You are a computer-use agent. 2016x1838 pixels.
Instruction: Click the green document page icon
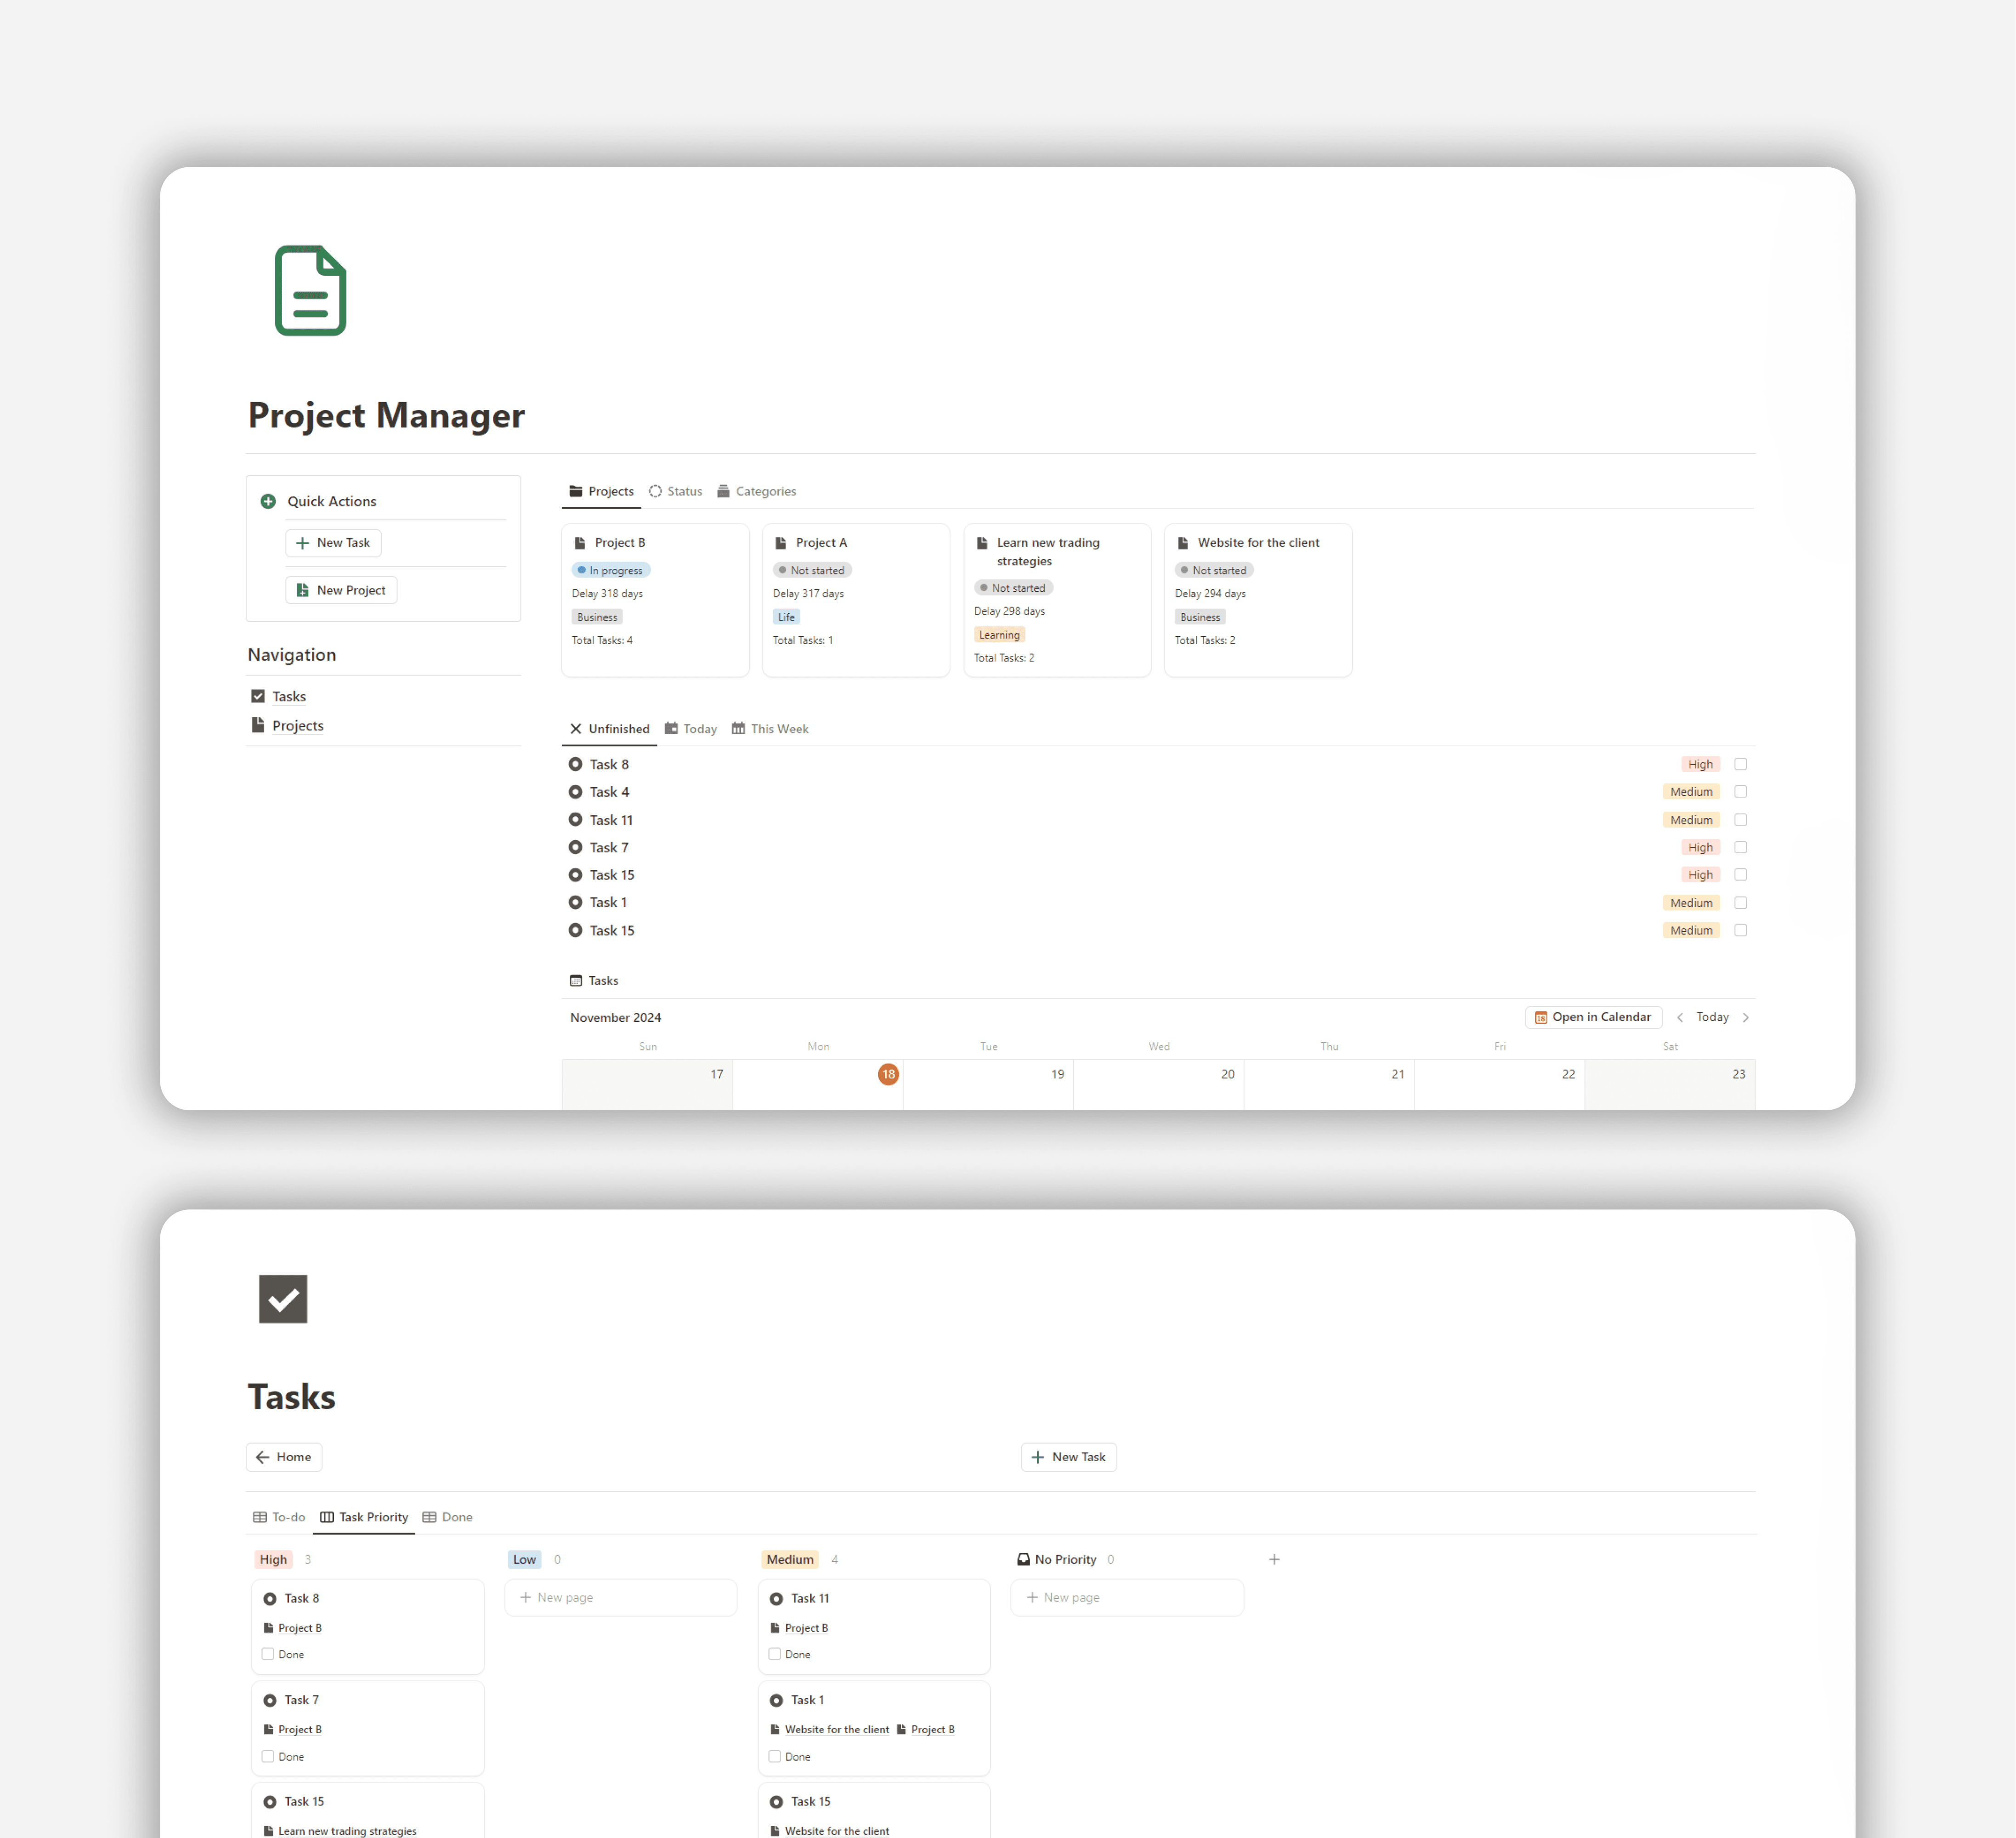pos(310,290)
